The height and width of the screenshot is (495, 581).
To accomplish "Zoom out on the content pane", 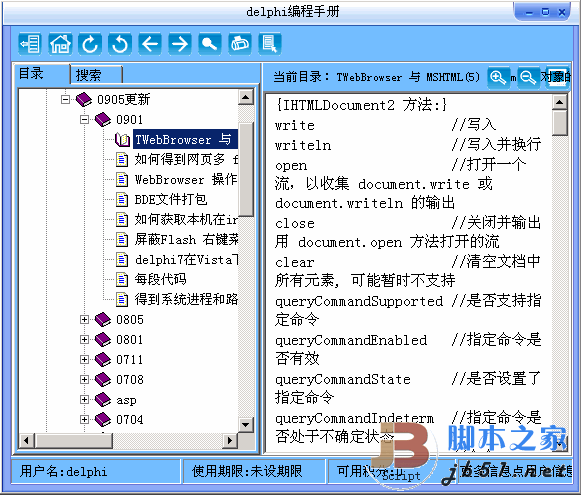I will point(528,78).
